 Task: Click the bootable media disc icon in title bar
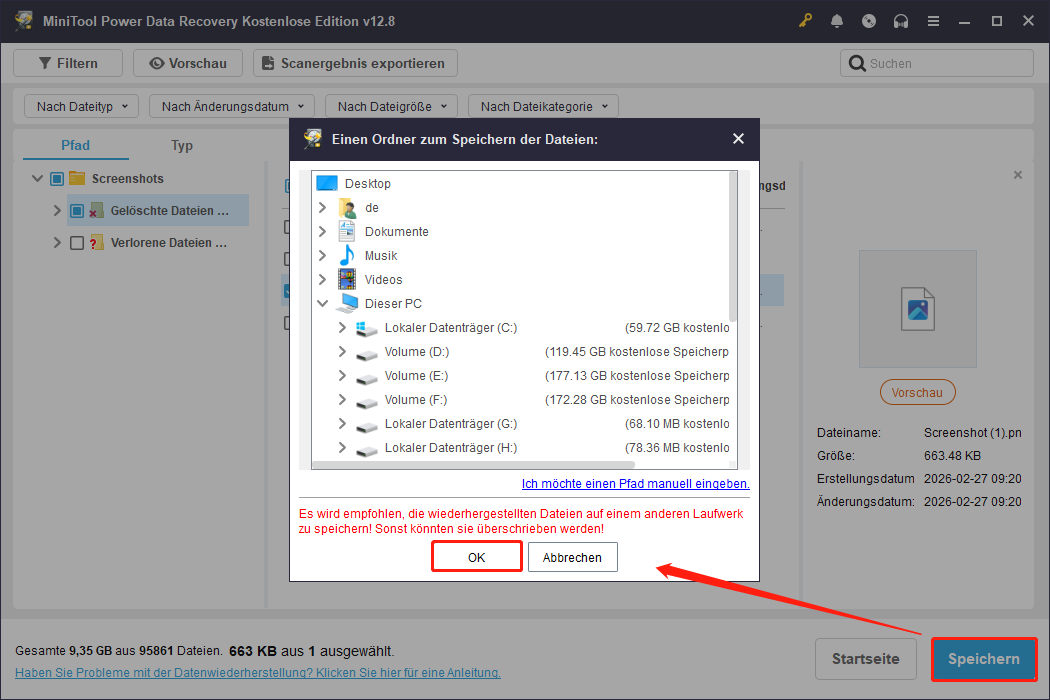click(869, 20)
